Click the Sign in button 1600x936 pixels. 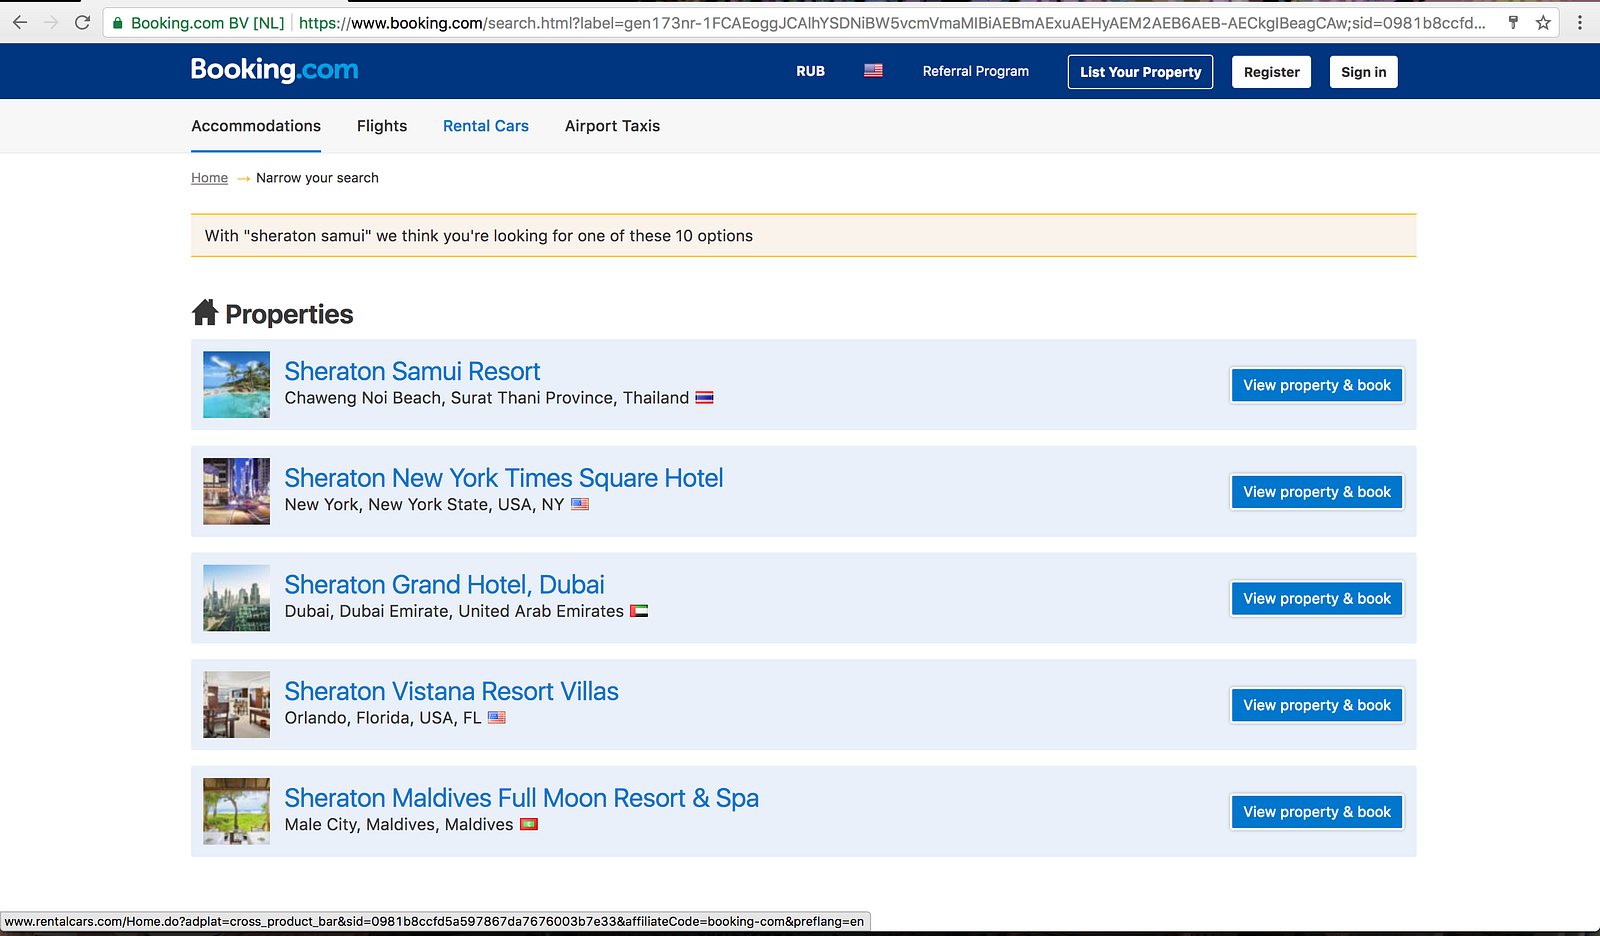point(1363,72)
